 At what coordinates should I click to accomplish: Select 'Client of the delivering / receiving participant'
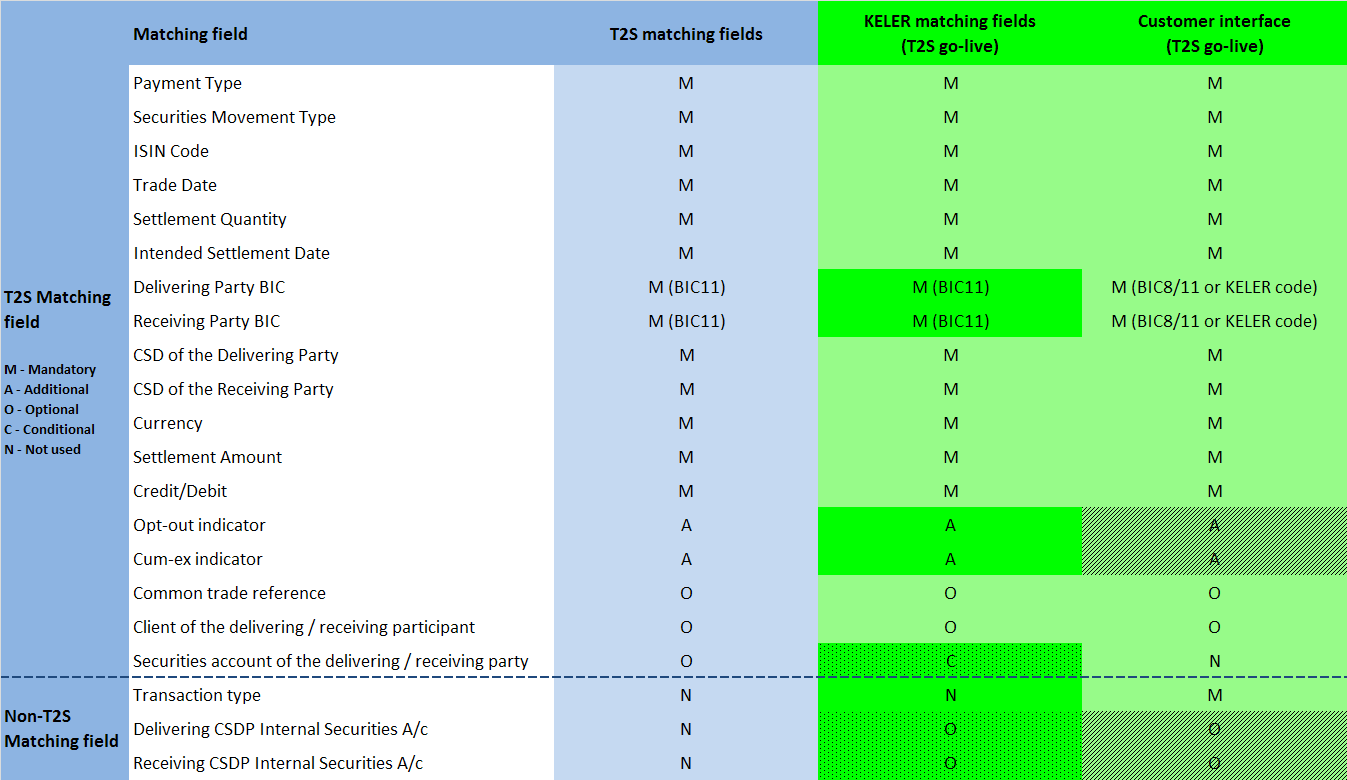(304, 627)
